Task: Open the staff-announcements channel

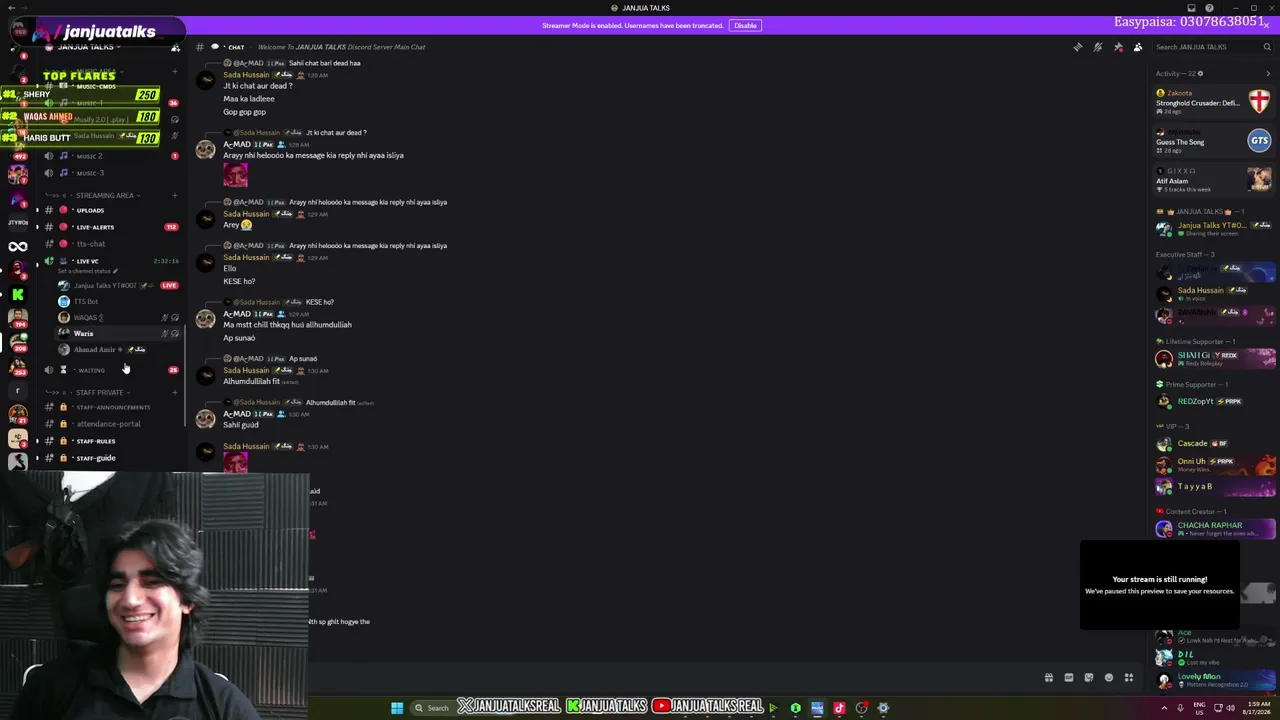Action: click(110, 407)
